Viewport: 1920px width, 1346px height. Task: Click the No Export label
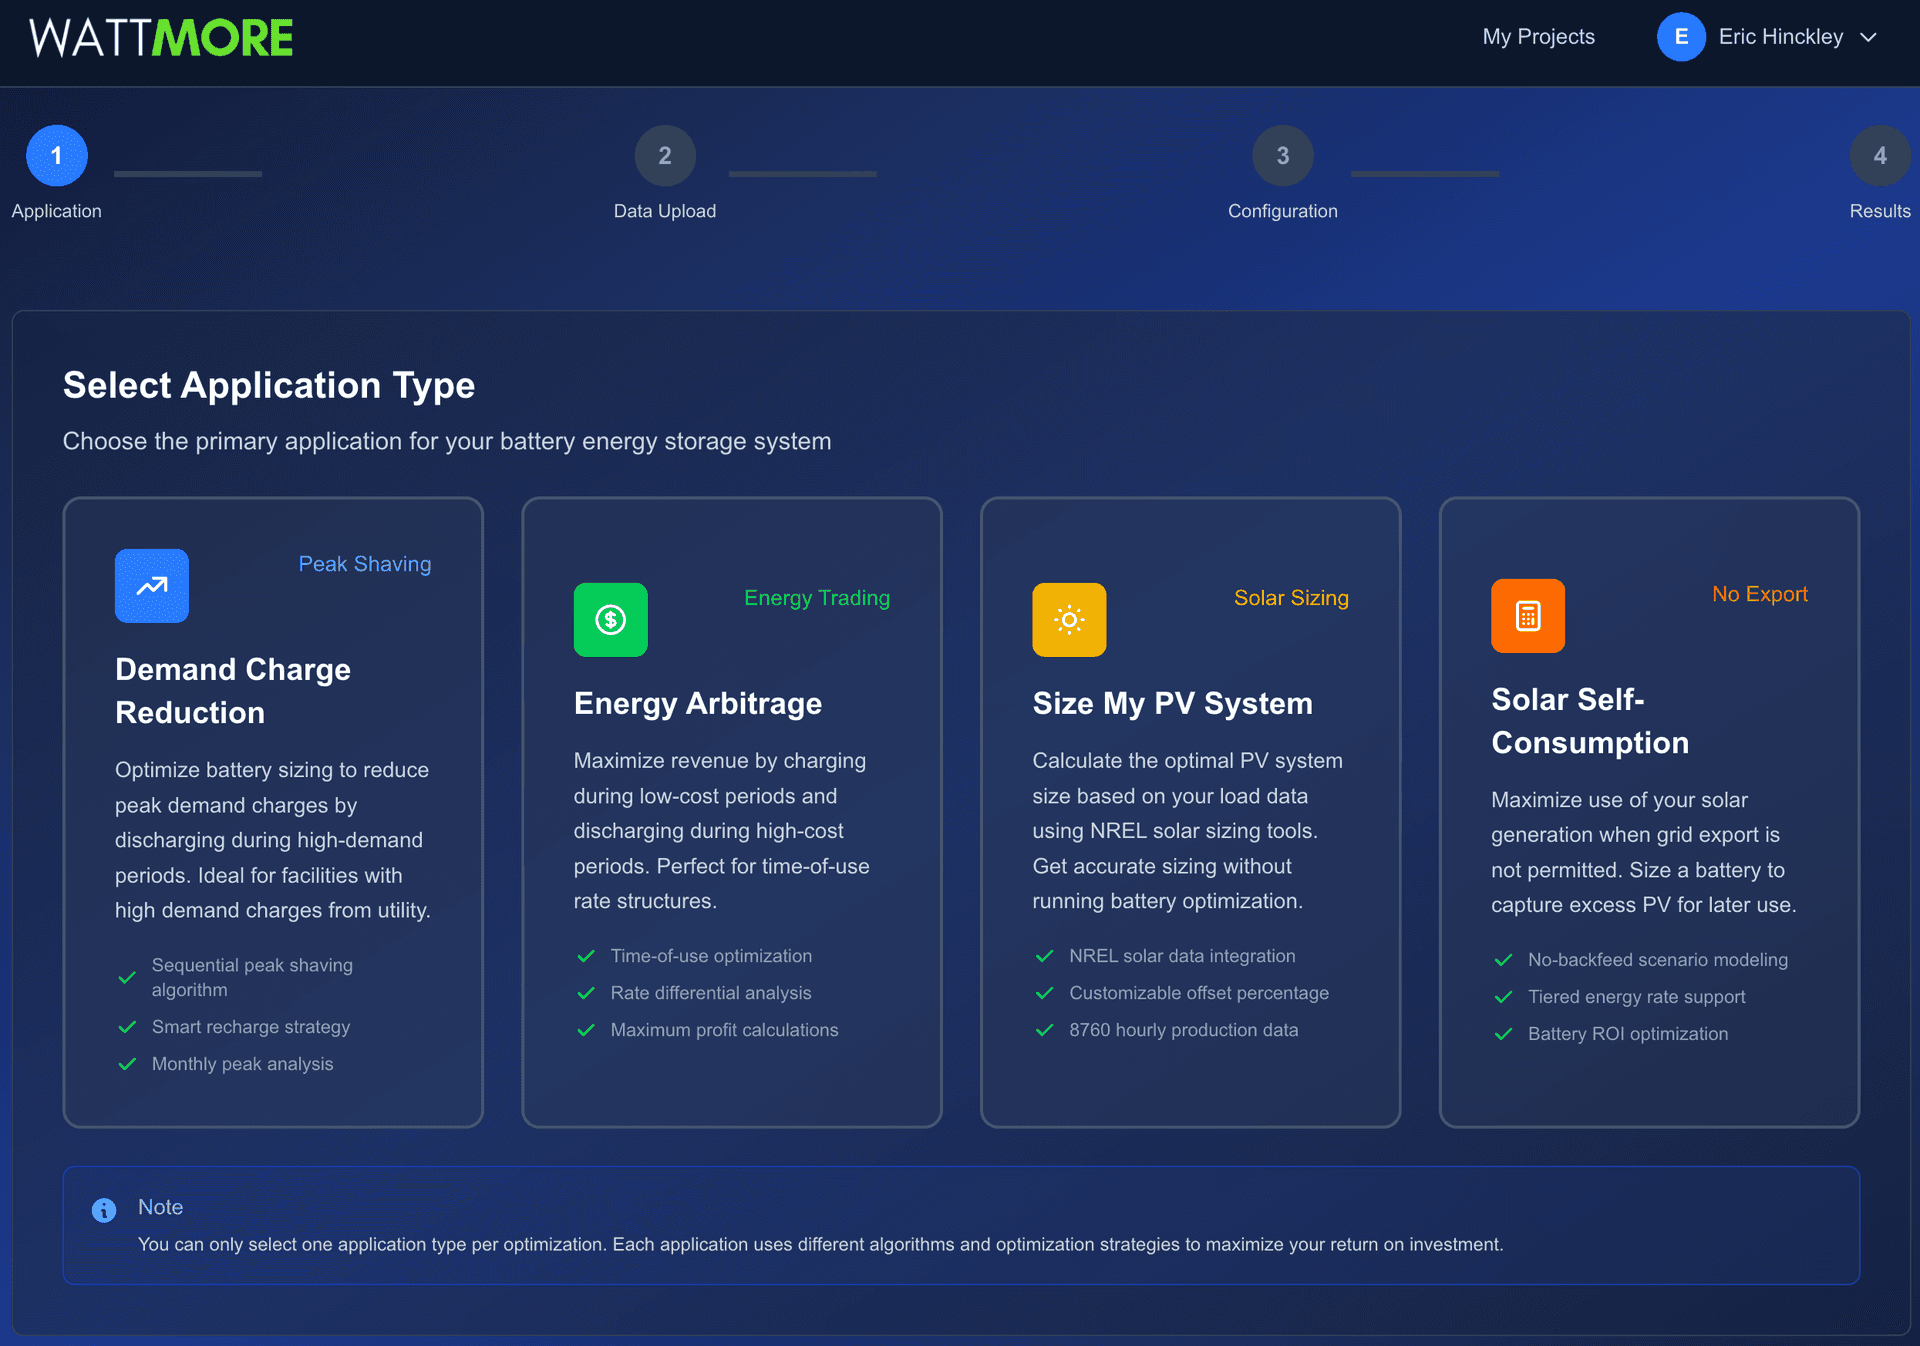click(1759, 594)
